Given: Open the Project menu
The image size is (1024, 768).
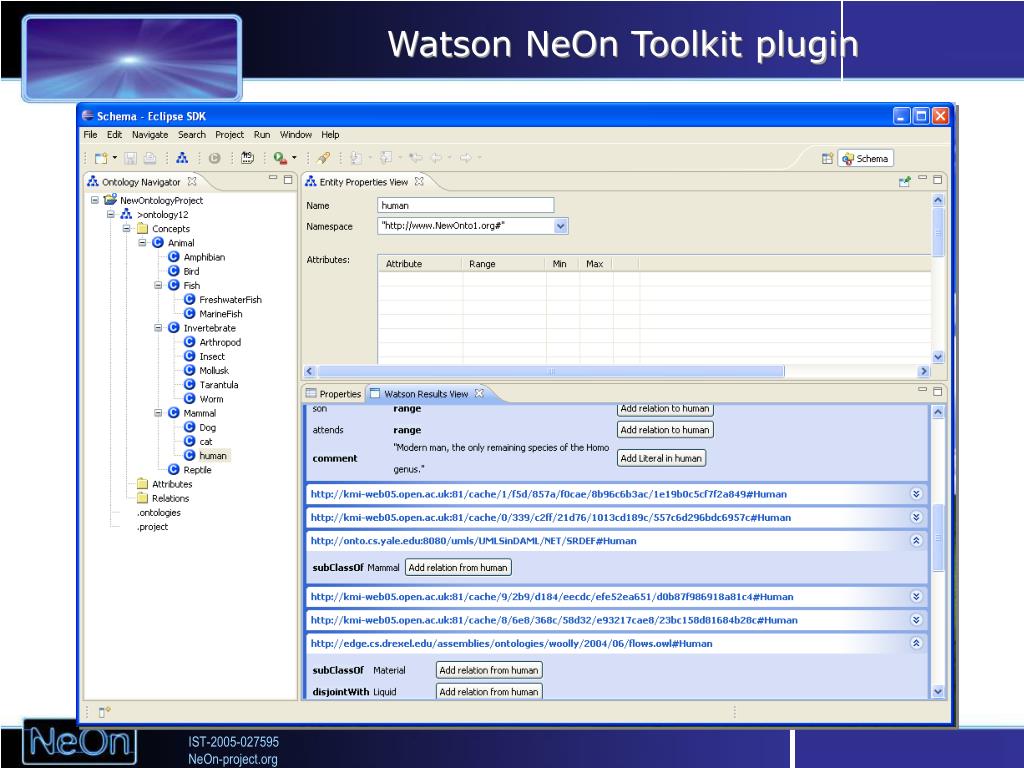Looking at the screenshot, I should point(229,135).
